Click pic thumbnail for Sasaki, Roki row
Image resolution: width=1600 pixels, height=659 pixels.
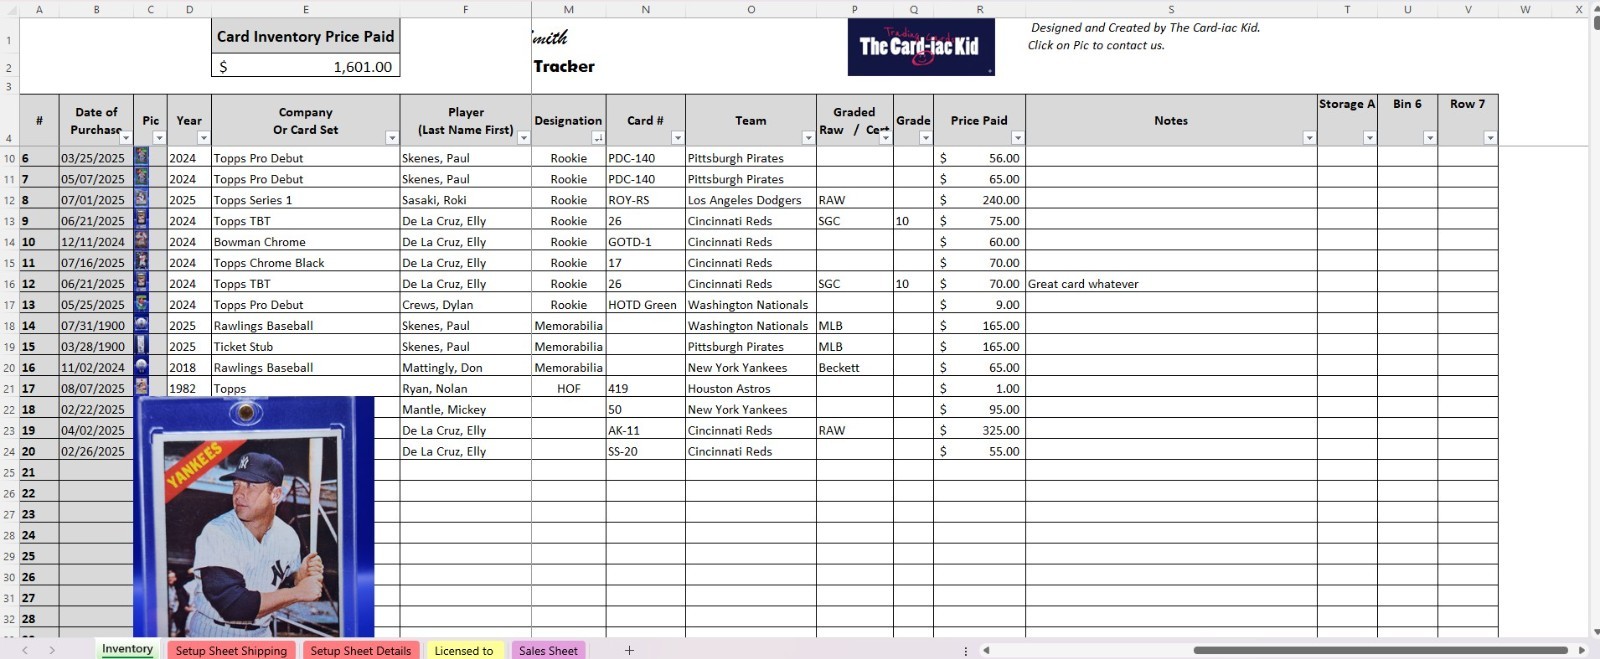(141, 199)
